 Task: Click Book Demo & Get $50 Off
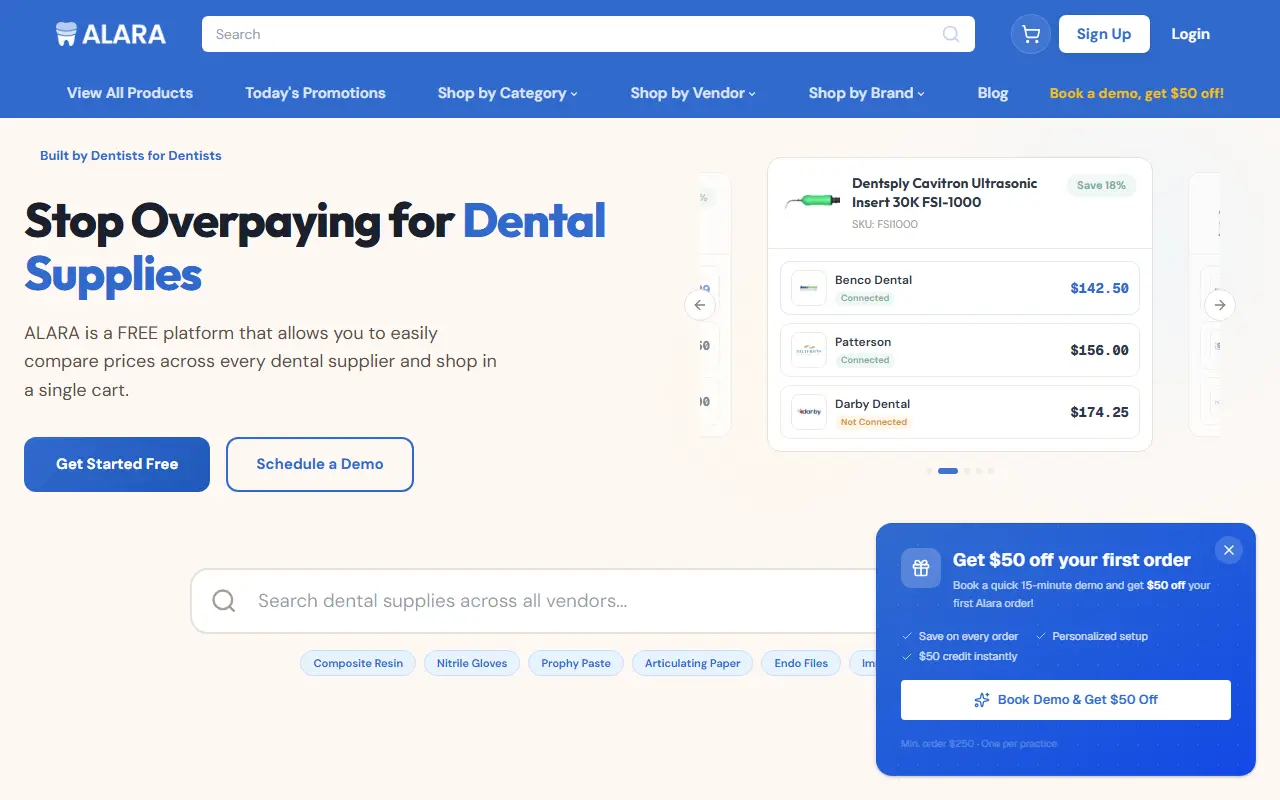[1066, 700]
